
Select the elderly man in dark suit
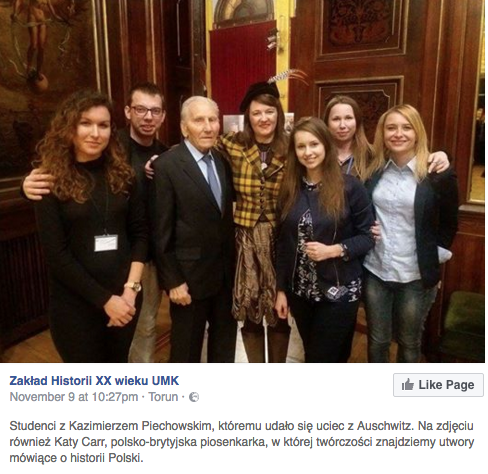(x=197, y=227)
